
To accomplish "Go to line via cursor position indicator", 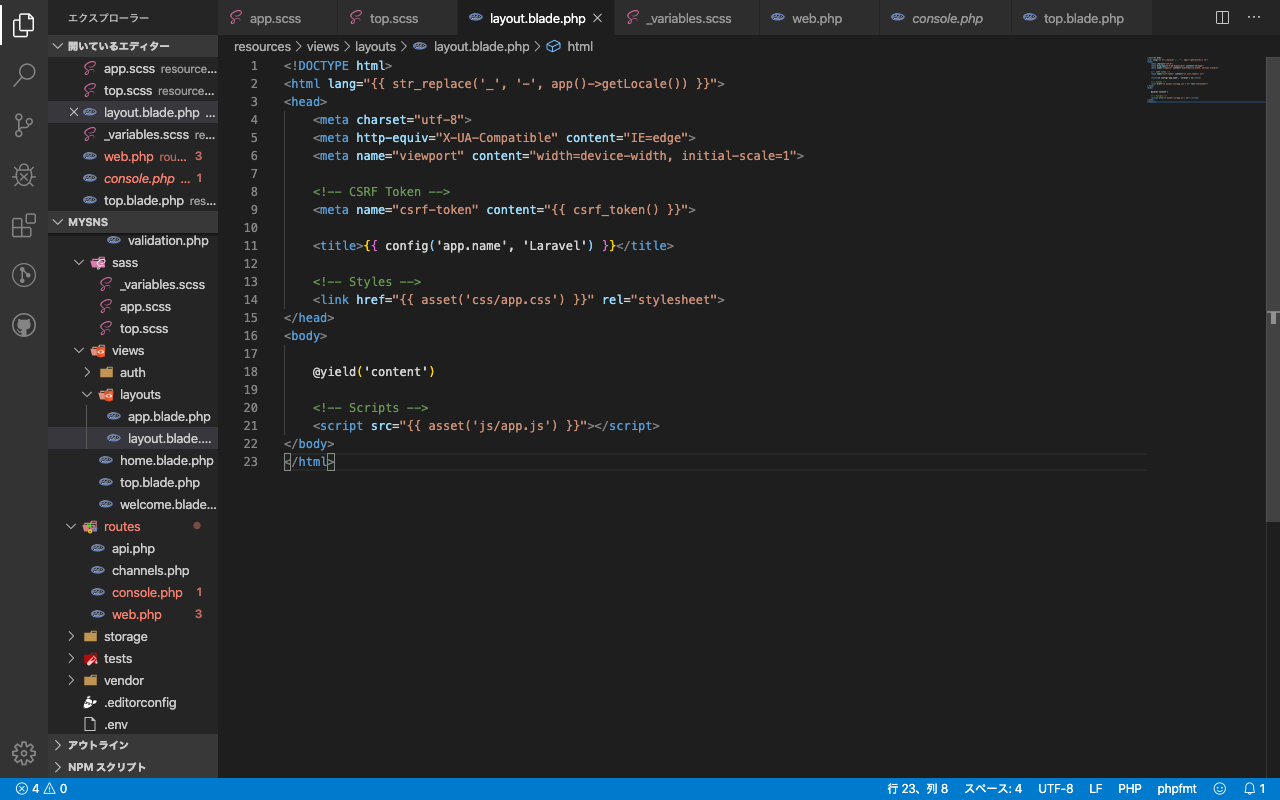I will (x=918, y=789).
